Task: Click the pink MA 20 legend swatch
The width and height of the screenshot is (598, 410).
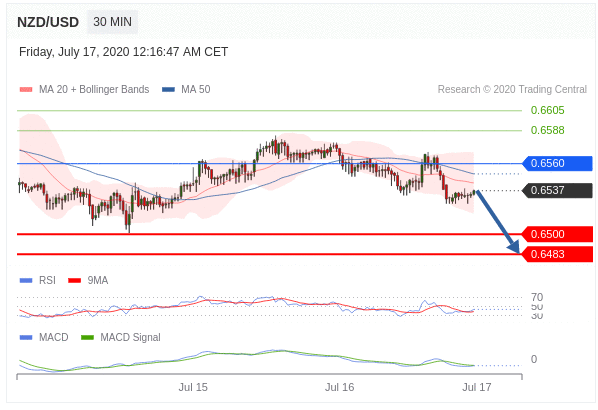Action: pyautogui.click(x=26, y=90)
